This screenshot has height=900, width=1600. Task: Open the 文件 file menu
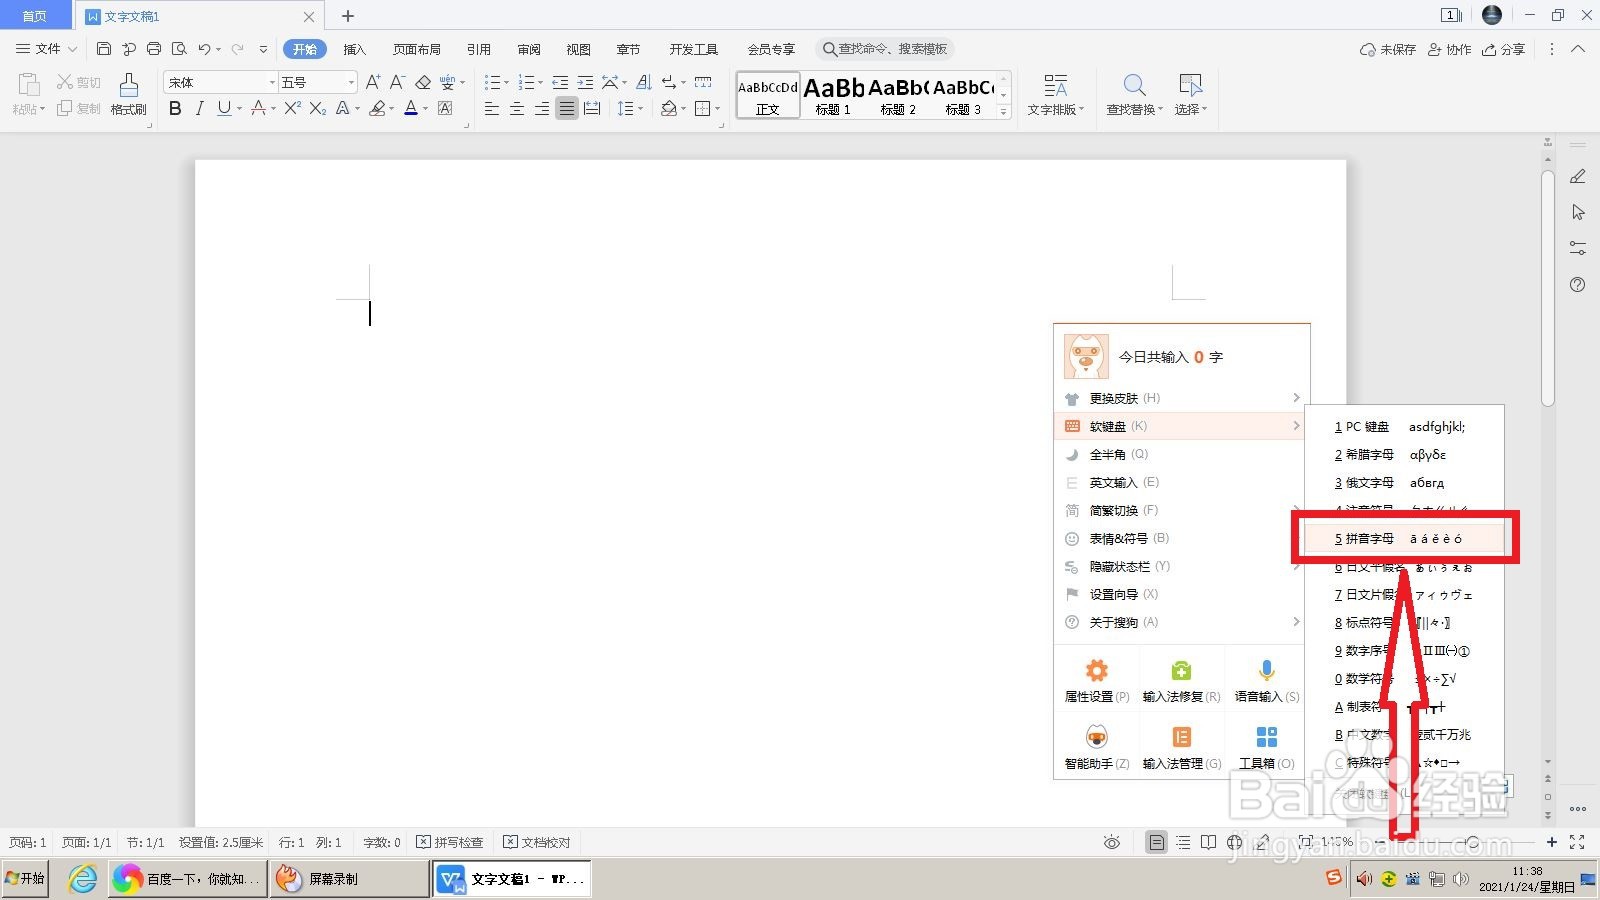47,49
